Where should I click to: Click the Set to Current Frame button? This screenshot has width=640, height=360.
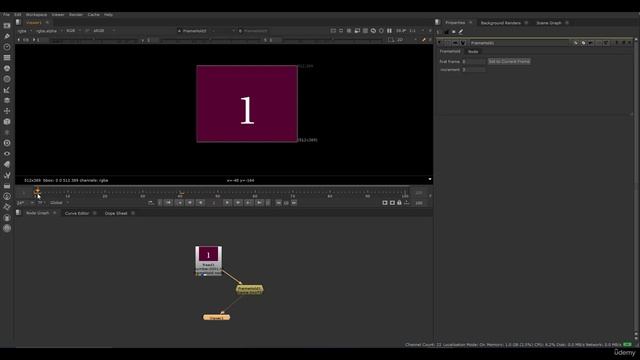tap(509, 62)
